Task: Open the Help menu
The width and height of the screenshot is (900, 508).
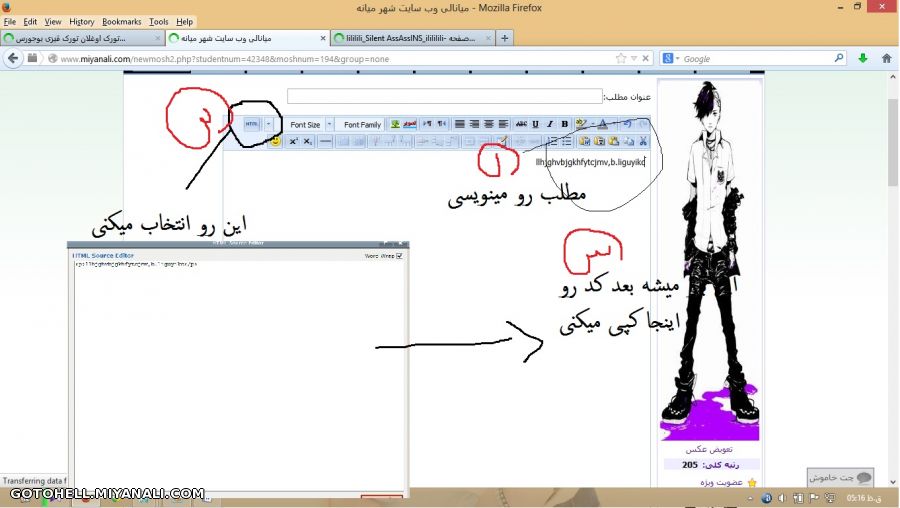Action: tap(184, 22)
